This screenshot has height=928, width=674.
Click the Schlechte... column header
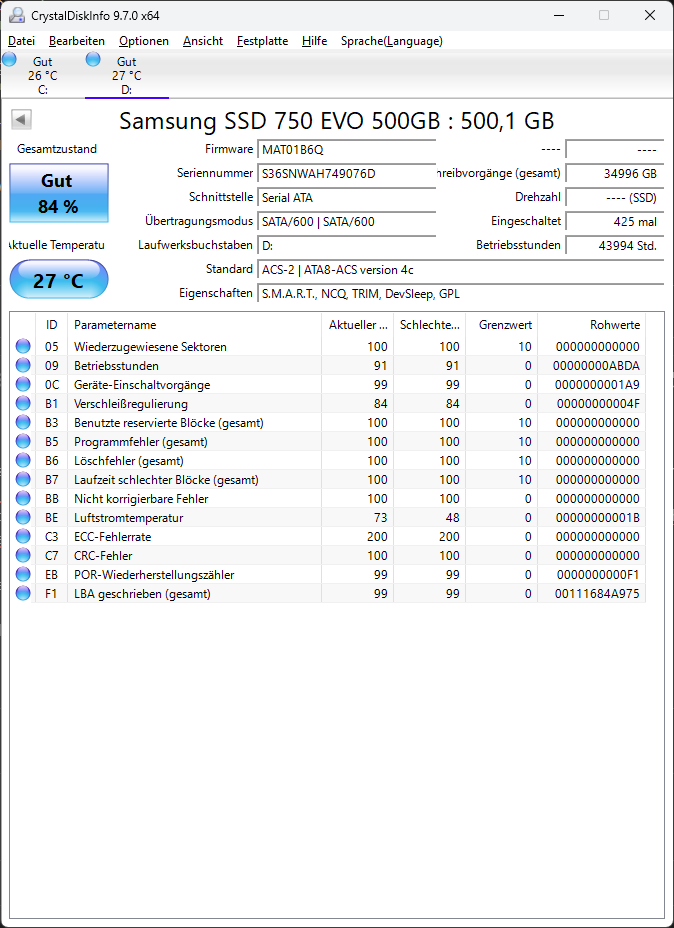point(430,324)
